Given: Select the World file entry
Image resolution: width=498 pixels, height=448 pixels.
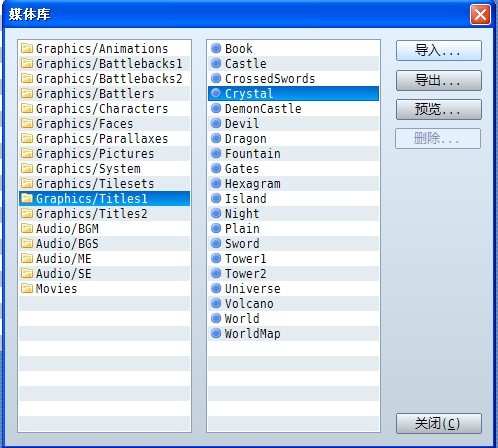Looking at the screenshot, I should click(x=293, y=318).
